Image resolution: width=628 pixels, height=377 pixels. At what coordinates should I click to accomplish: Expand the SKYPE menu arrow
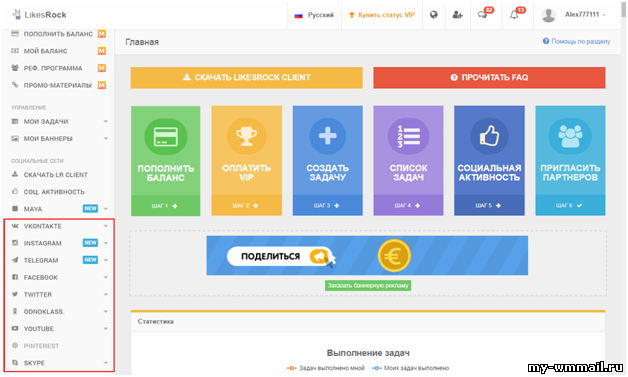pyautogui.click(x=106, y=363)
